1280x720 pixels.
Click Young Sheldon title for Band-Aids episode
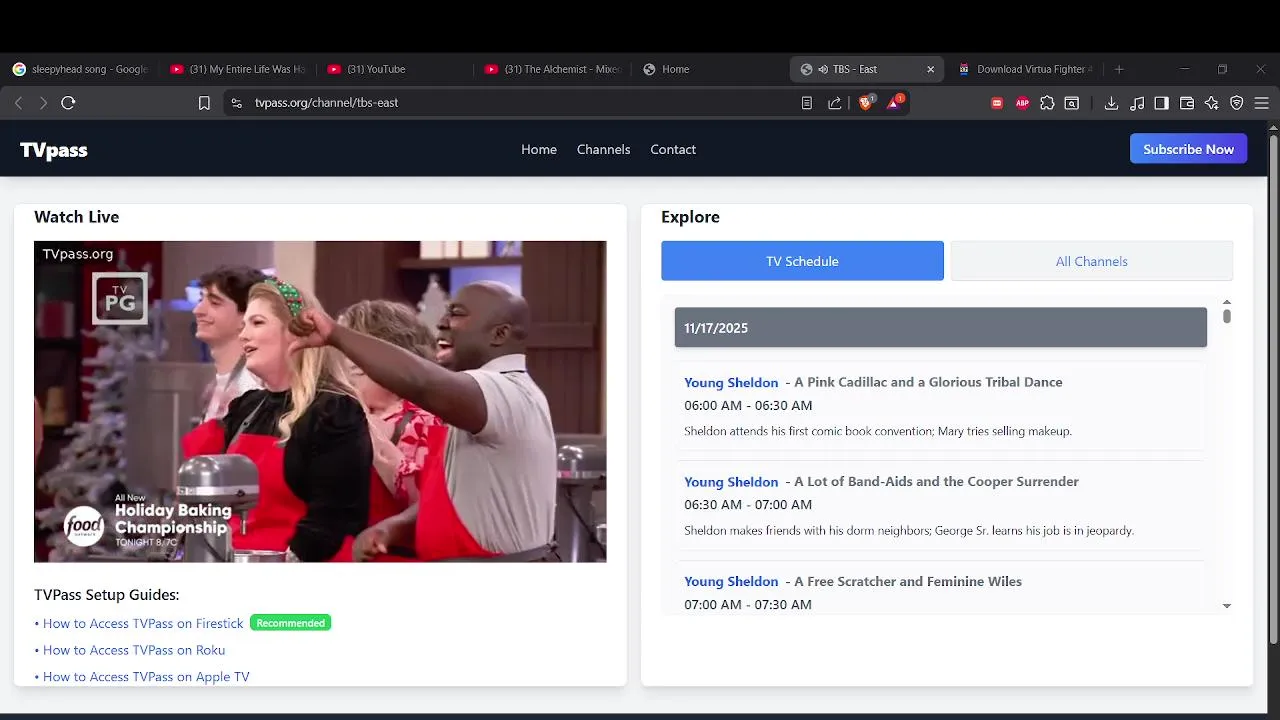click(731, 481)
